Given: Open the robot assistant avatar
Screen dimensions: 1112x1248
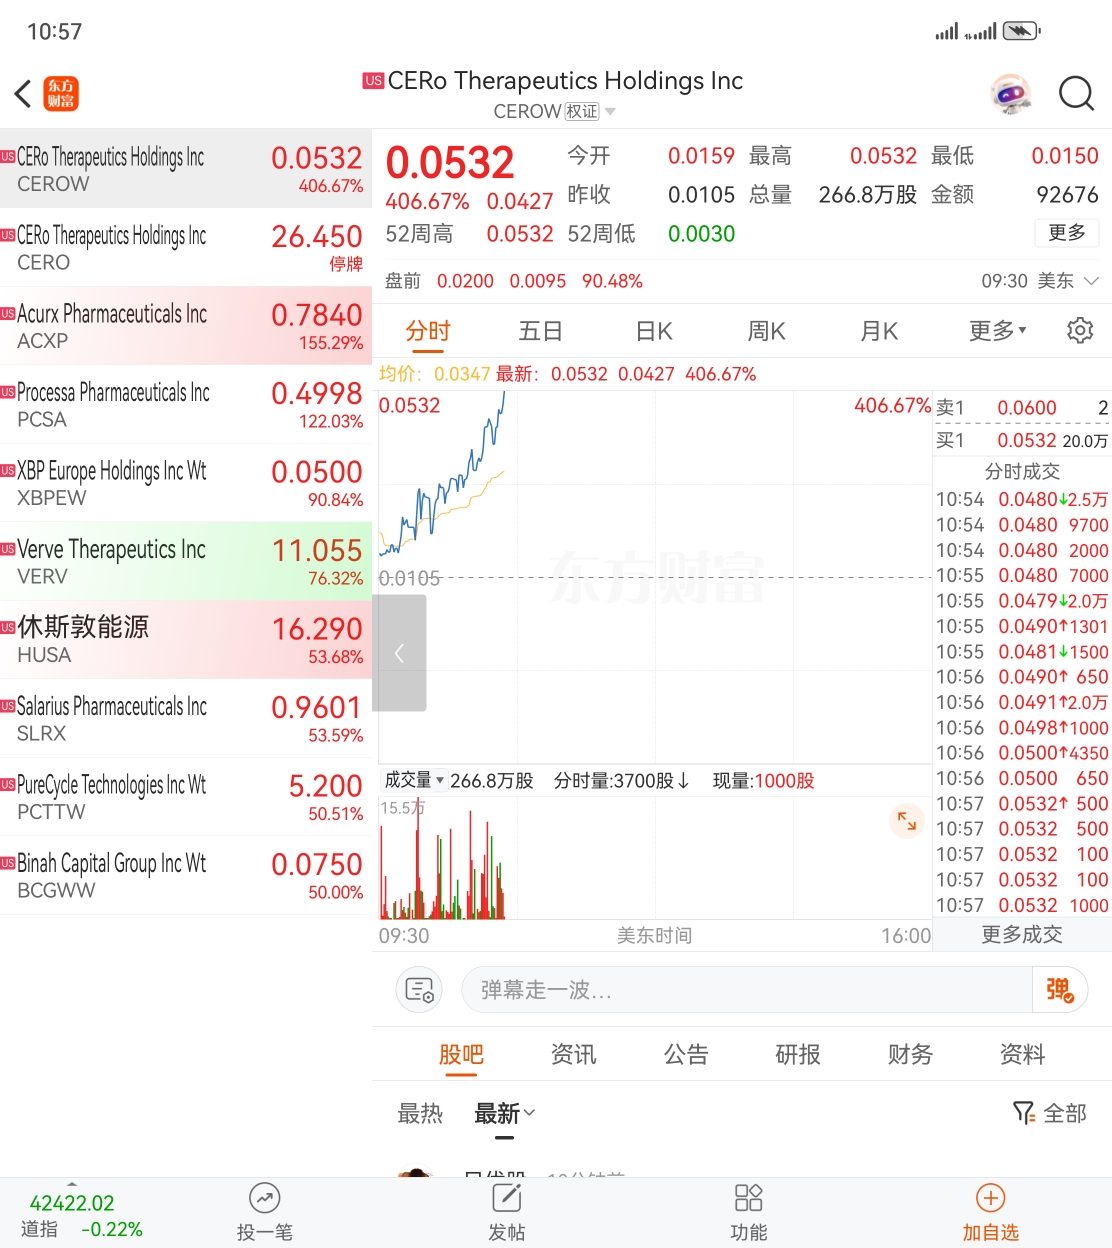Looking at the screenshot, I should pyautogui.click(x=1010, y=94).
